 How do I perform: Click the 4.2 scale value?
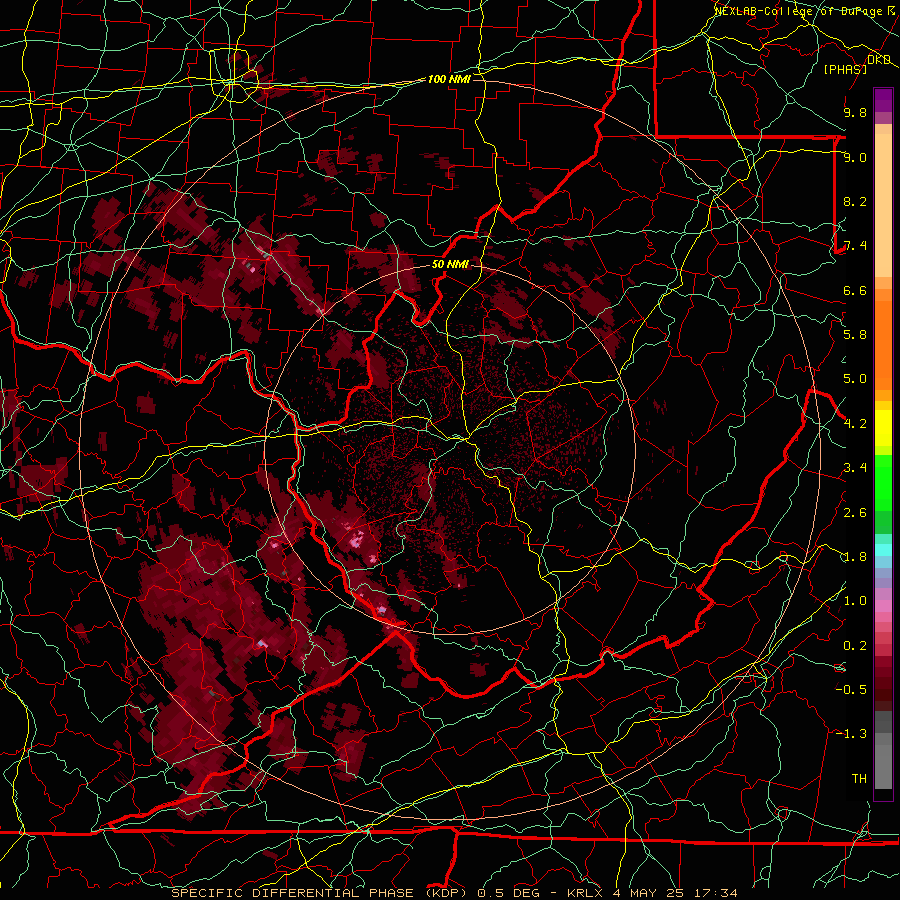tap(855, 424)
